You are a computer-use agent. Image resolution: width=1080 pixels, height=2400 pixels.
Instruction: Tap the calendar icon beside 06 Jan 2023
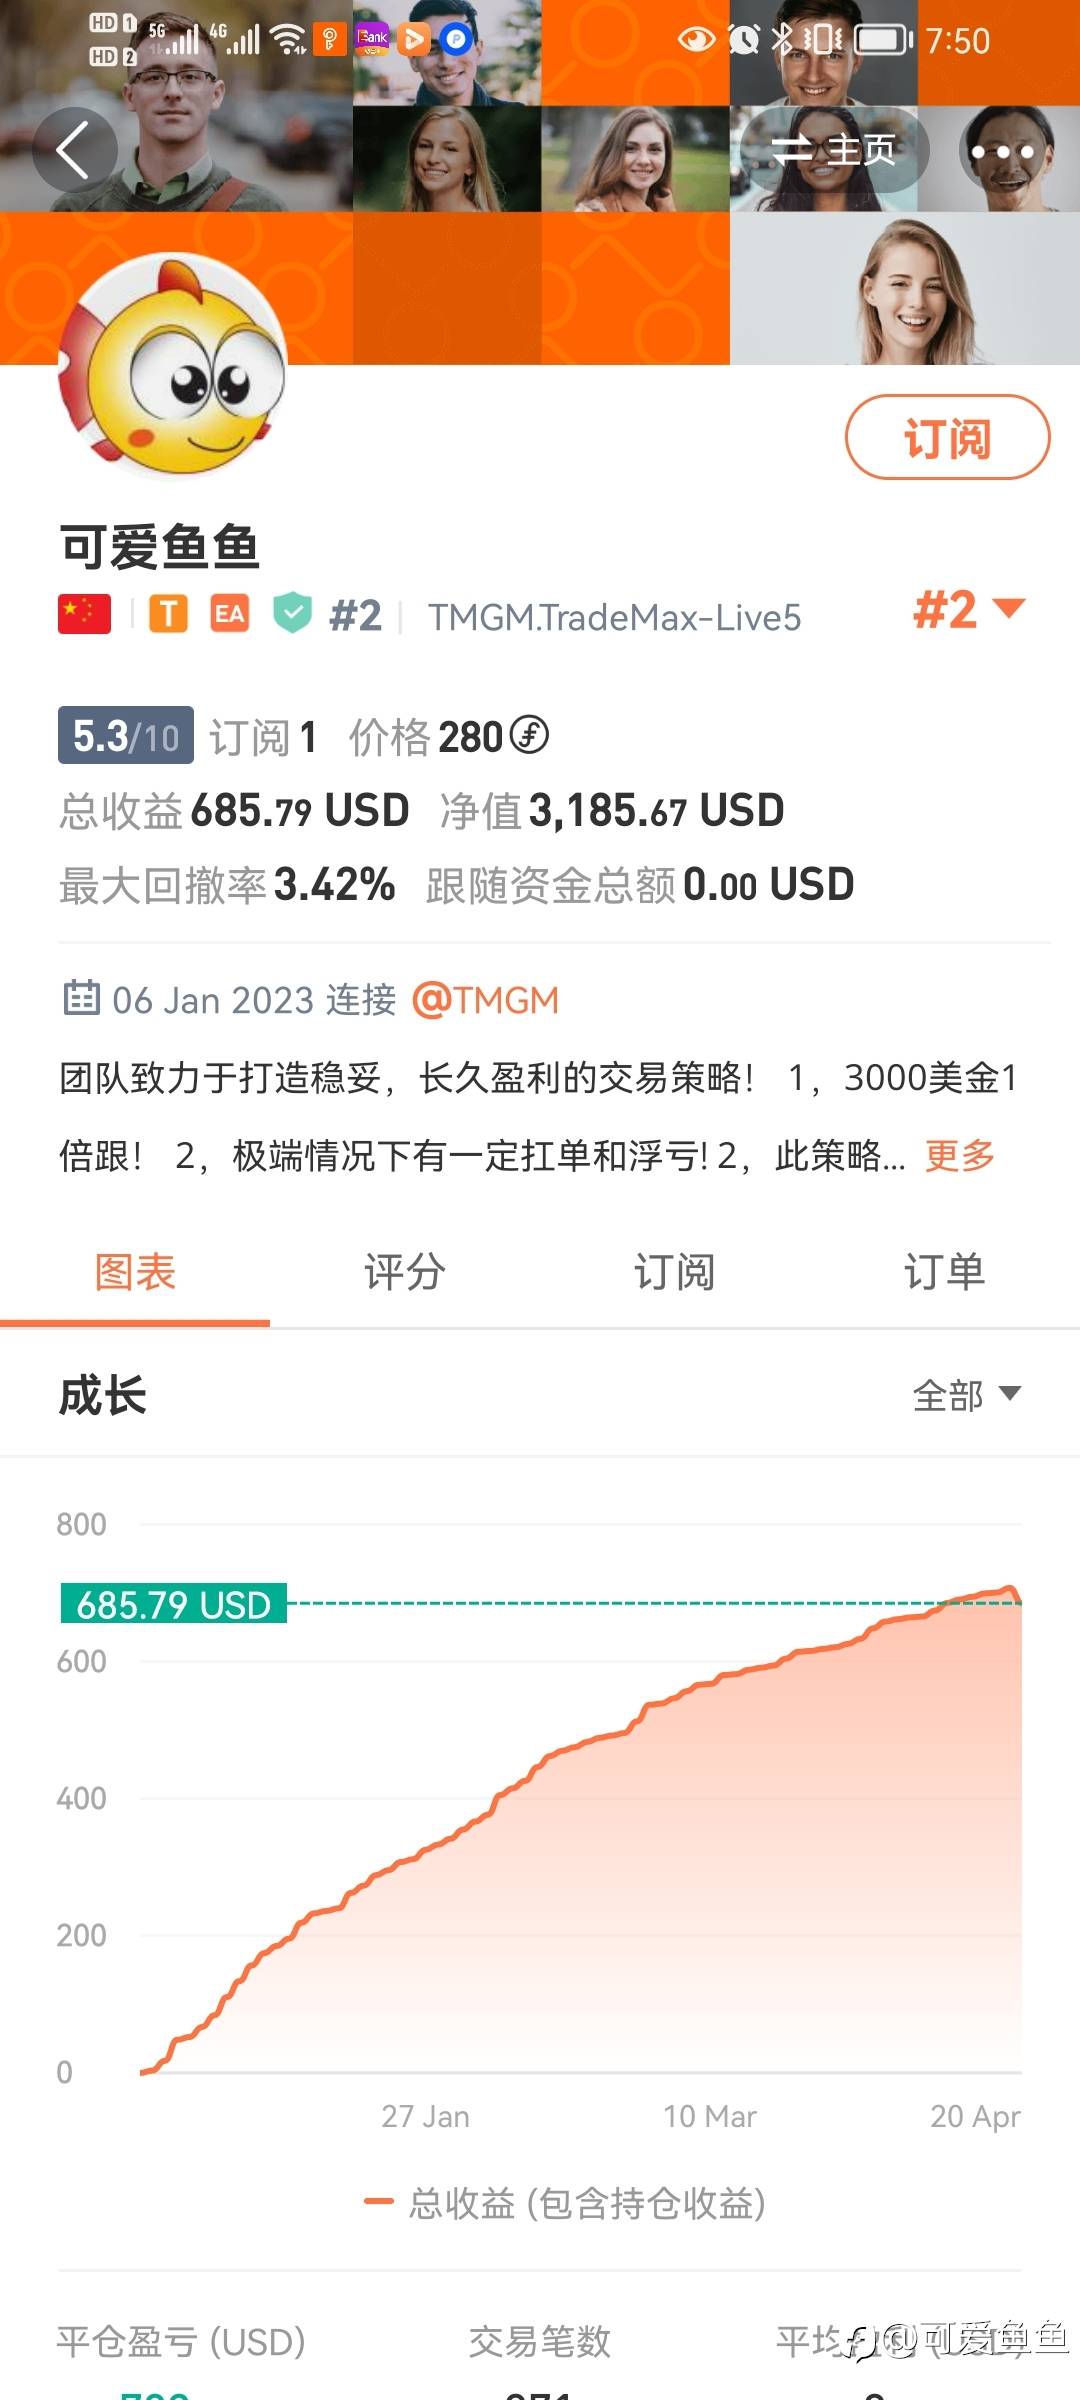(81, 998)
